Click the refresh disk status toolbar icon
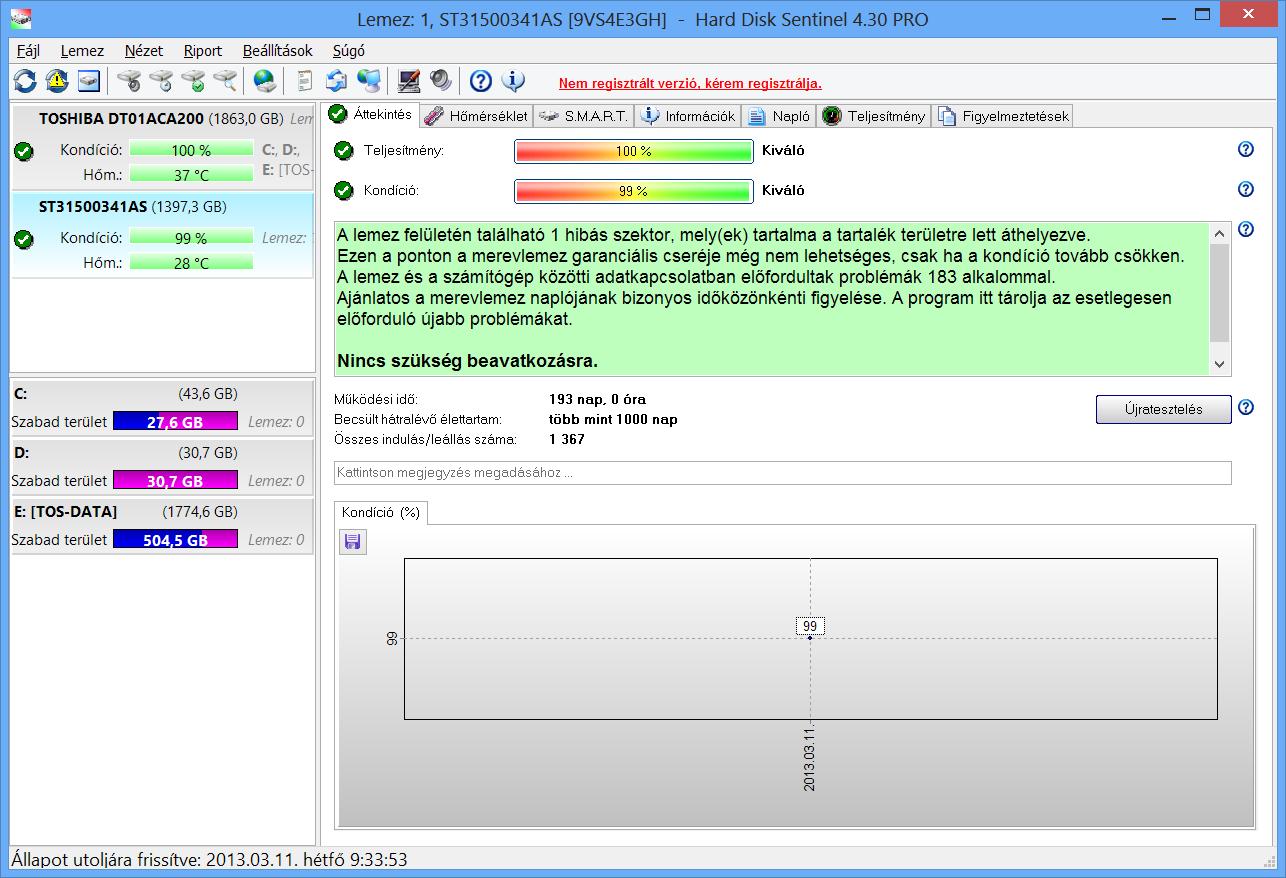The image size is (1286, 878). coord(25,81)
